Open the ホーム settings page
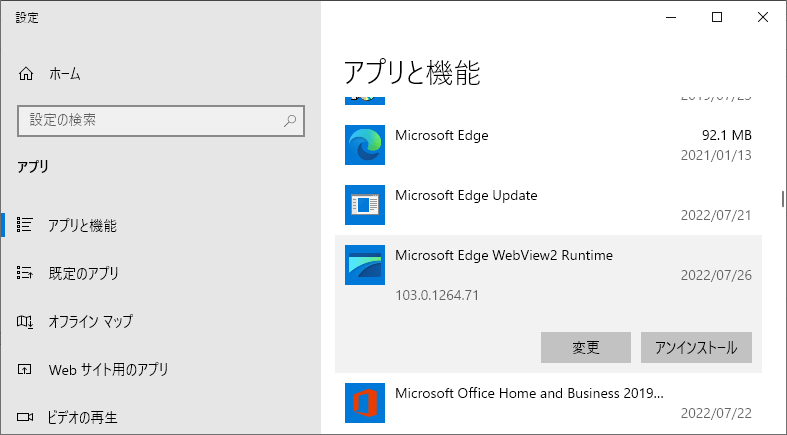787x435 pixels. click(161, 74)
